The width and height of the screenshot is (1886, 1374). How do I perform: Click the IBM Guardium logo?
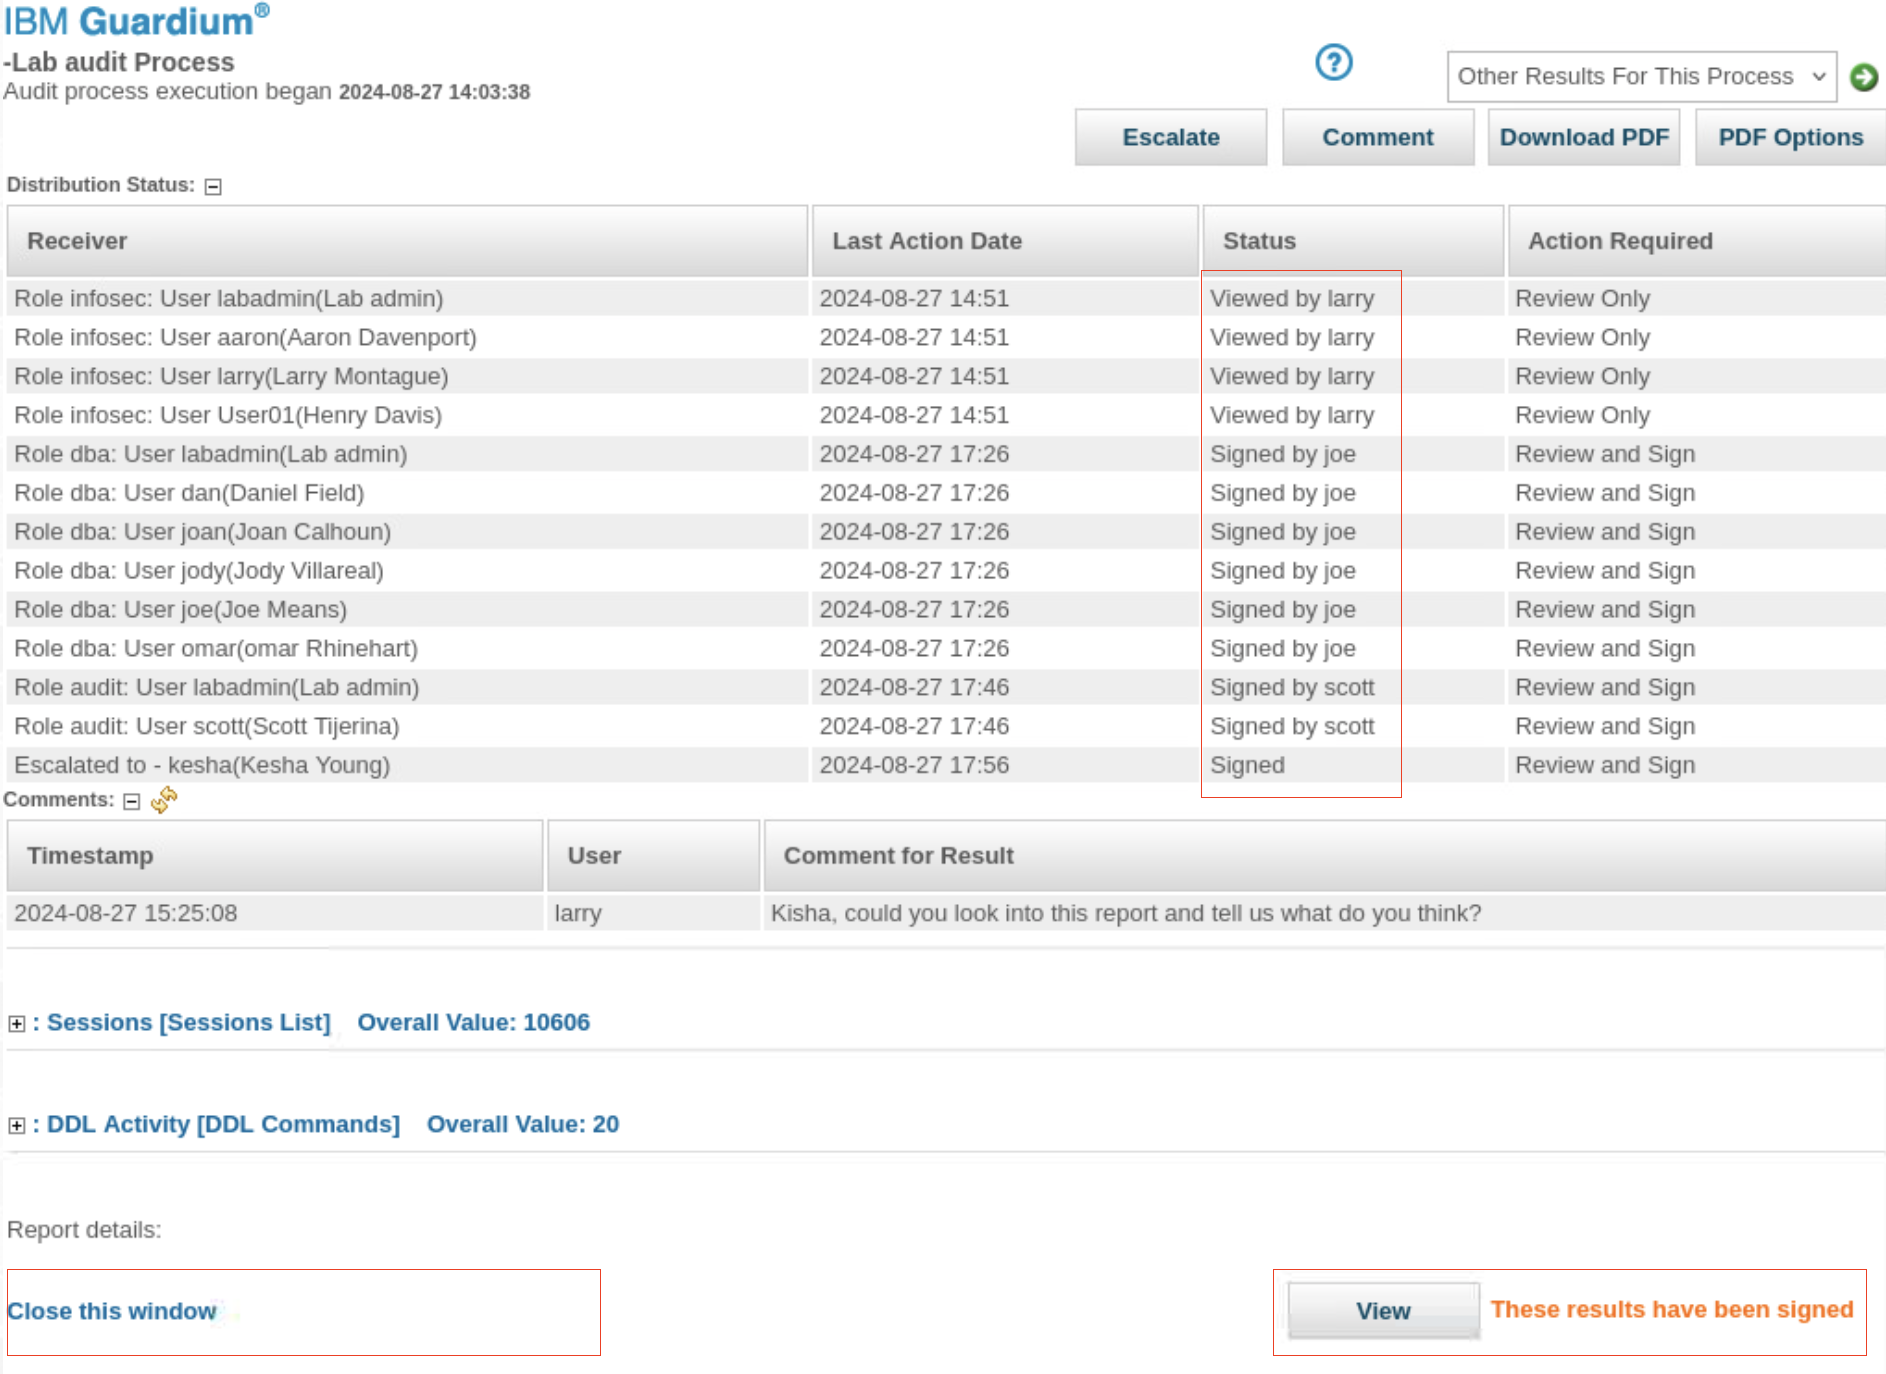tap(136, 20)
